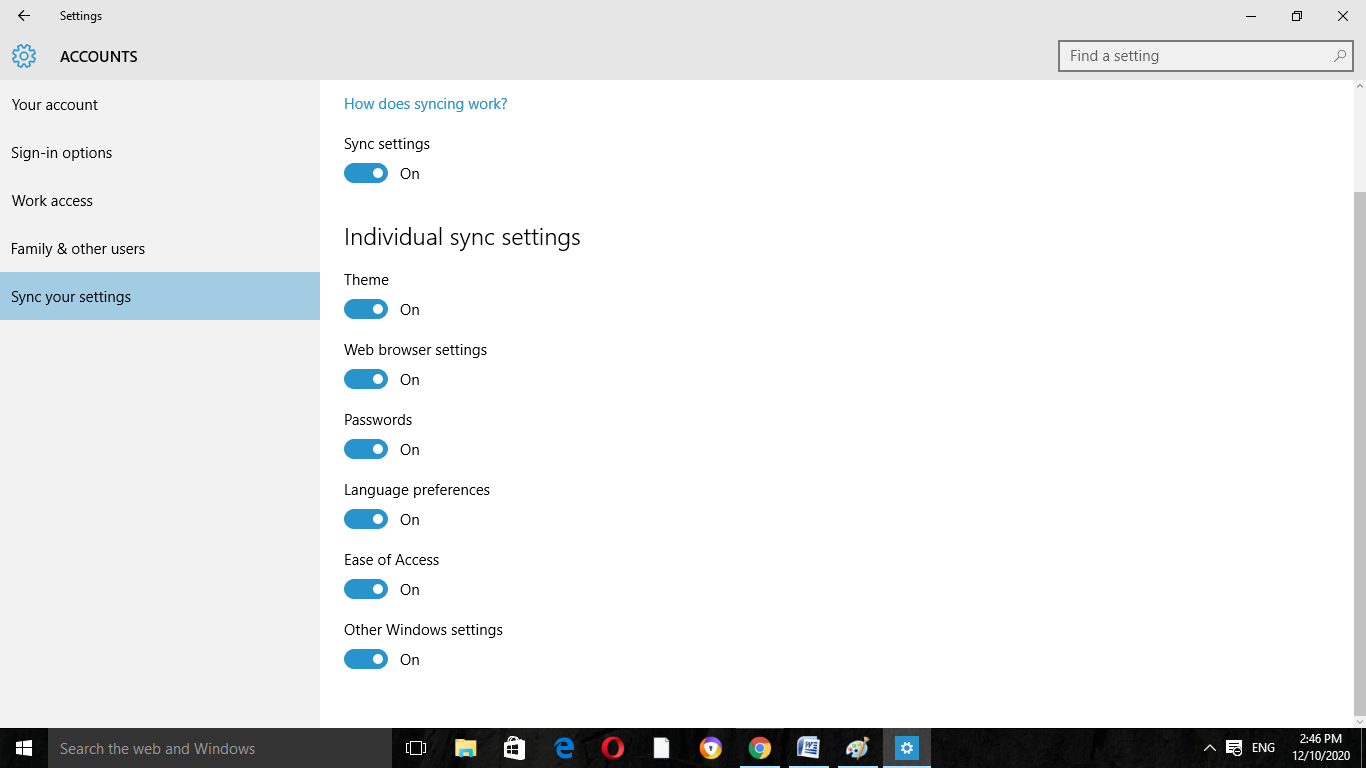Open Family & other users

(160, 248)
